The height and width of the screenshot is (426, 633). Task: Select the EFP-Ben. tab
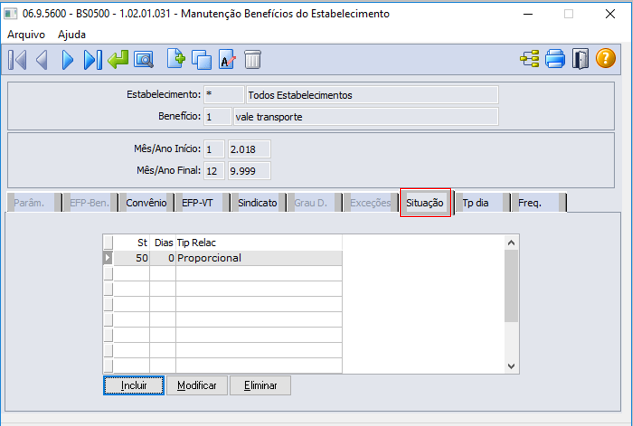(90, 203)
